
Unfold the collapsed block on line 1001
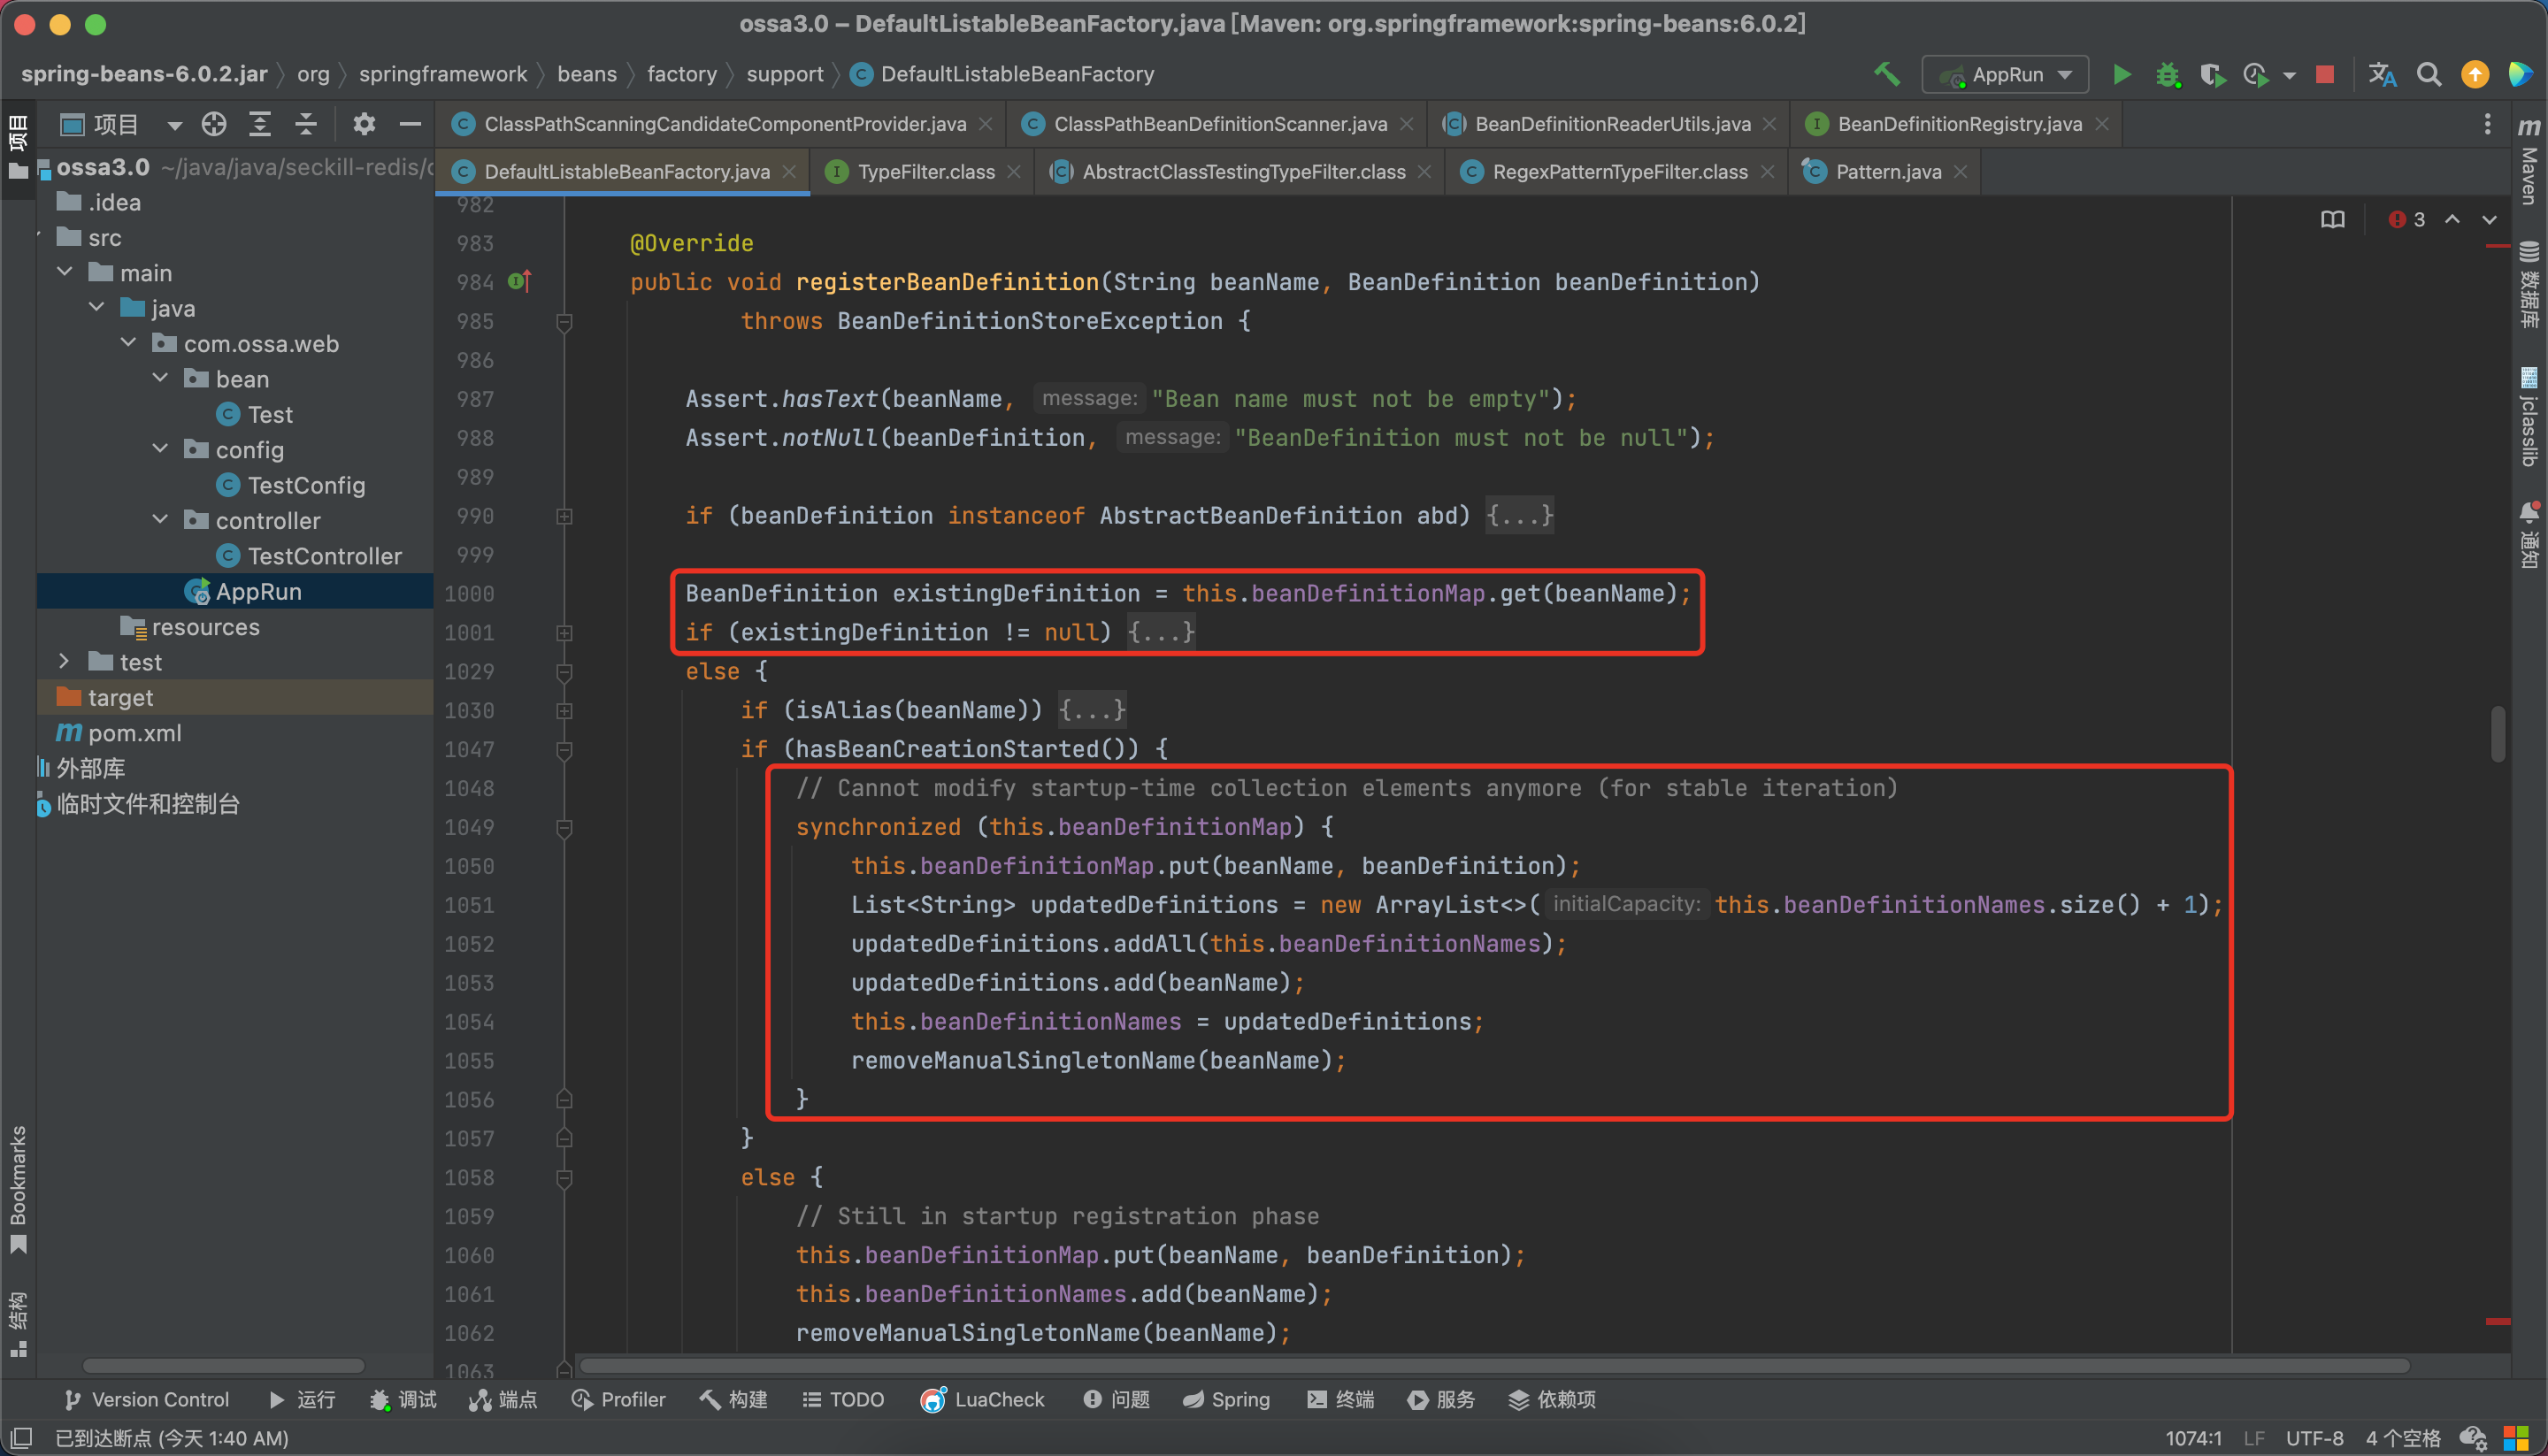pos(564,633)
